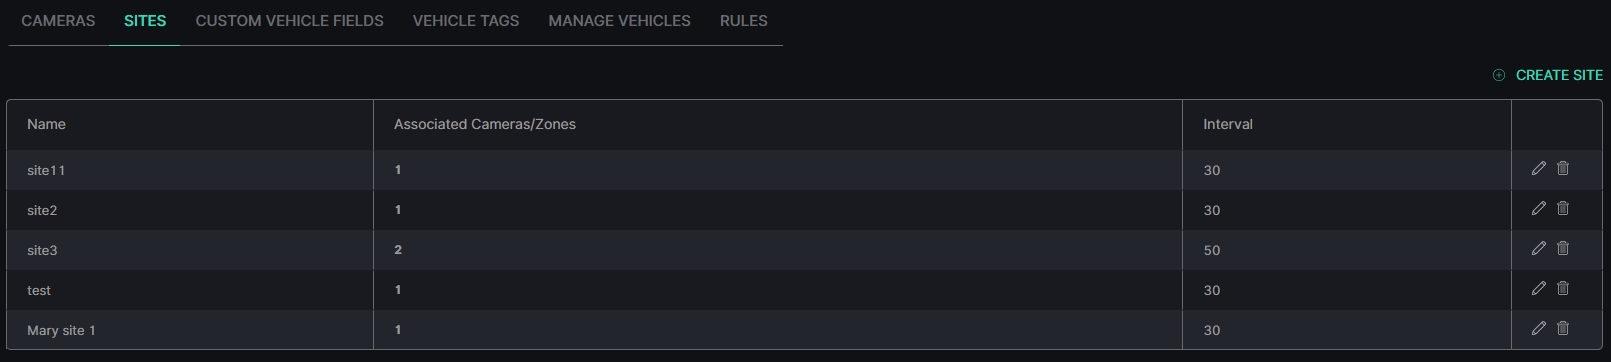Select the site3 row name
This screenshot has height=362, width=1611.
42,250
